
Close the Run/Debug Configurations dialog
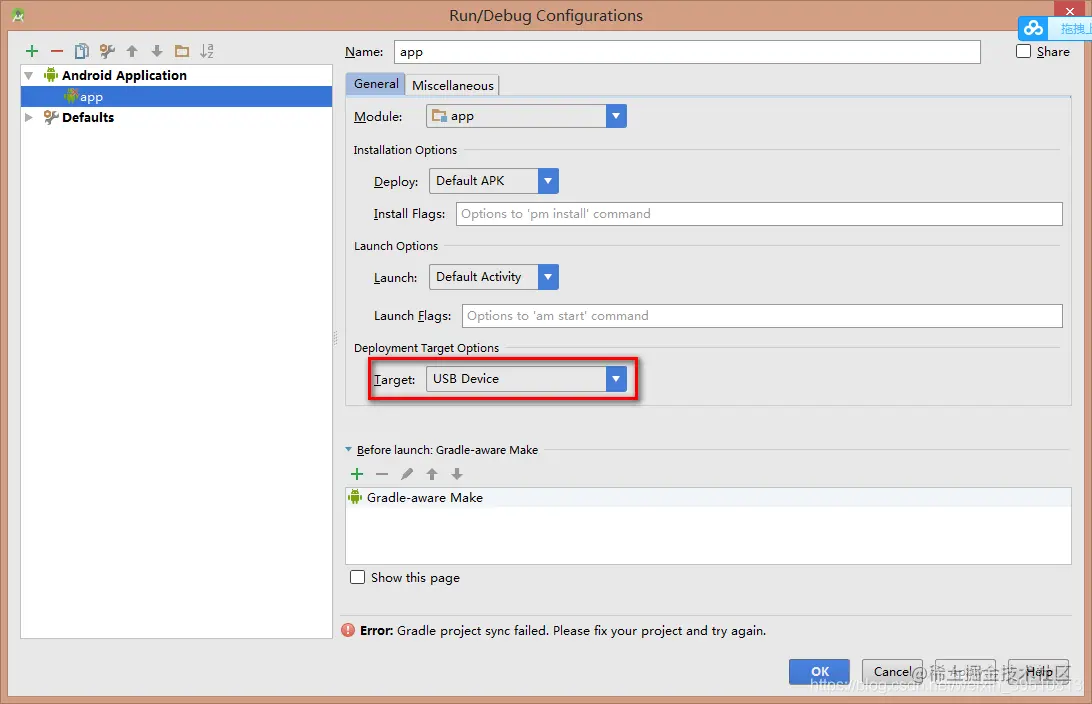click(x=1070, y=11)
